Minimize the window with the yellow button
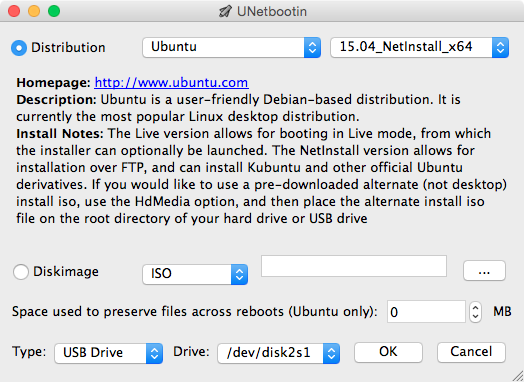Viewport: 524px width, 382px height. click(x=34, y=11)
